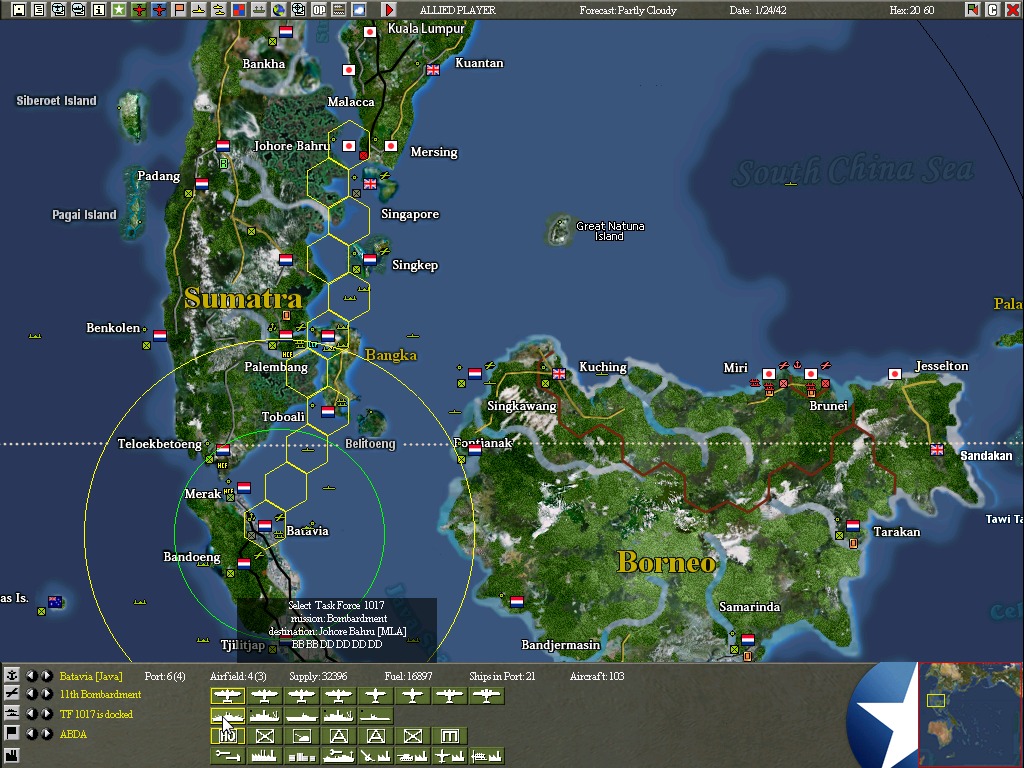Click the green and red flags icon
The height and width of the screenshot is (768, 1024).
(x=972, y=10)
